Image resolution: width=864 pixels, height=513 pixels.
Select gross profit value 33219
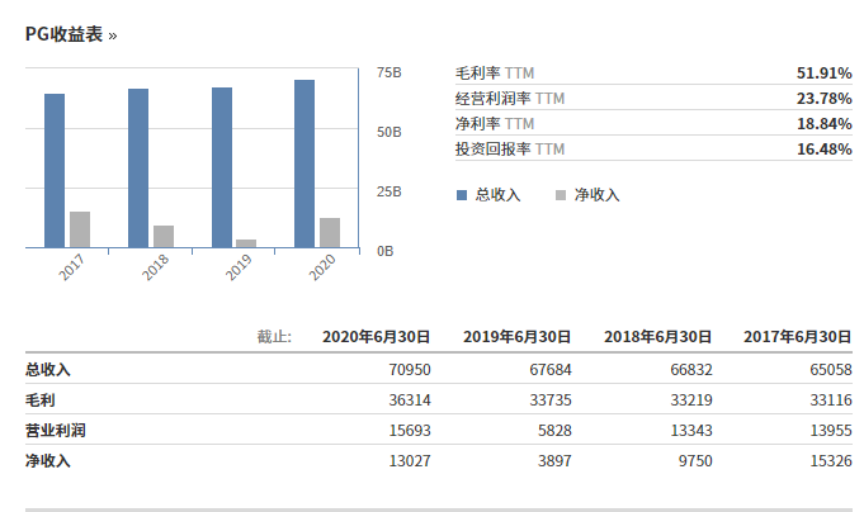click(x=692, y=400)
